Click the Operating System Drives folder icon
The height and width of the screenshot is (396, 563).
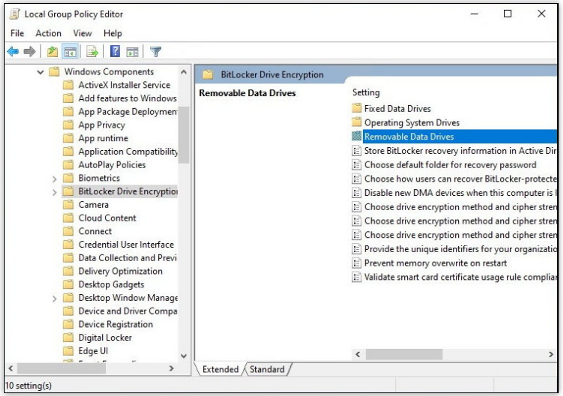(x=357, y=122)
